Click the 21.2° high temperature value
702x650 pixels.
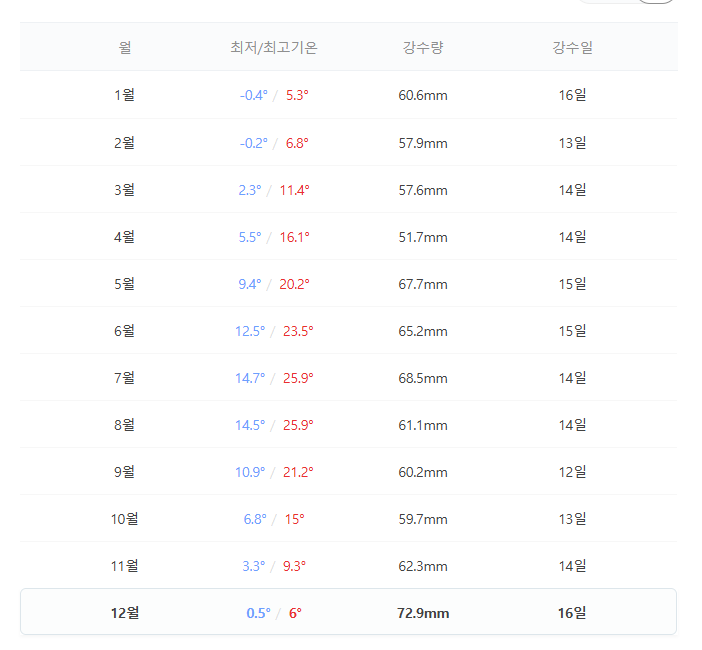pyautogui.click(x=298, y=472)
